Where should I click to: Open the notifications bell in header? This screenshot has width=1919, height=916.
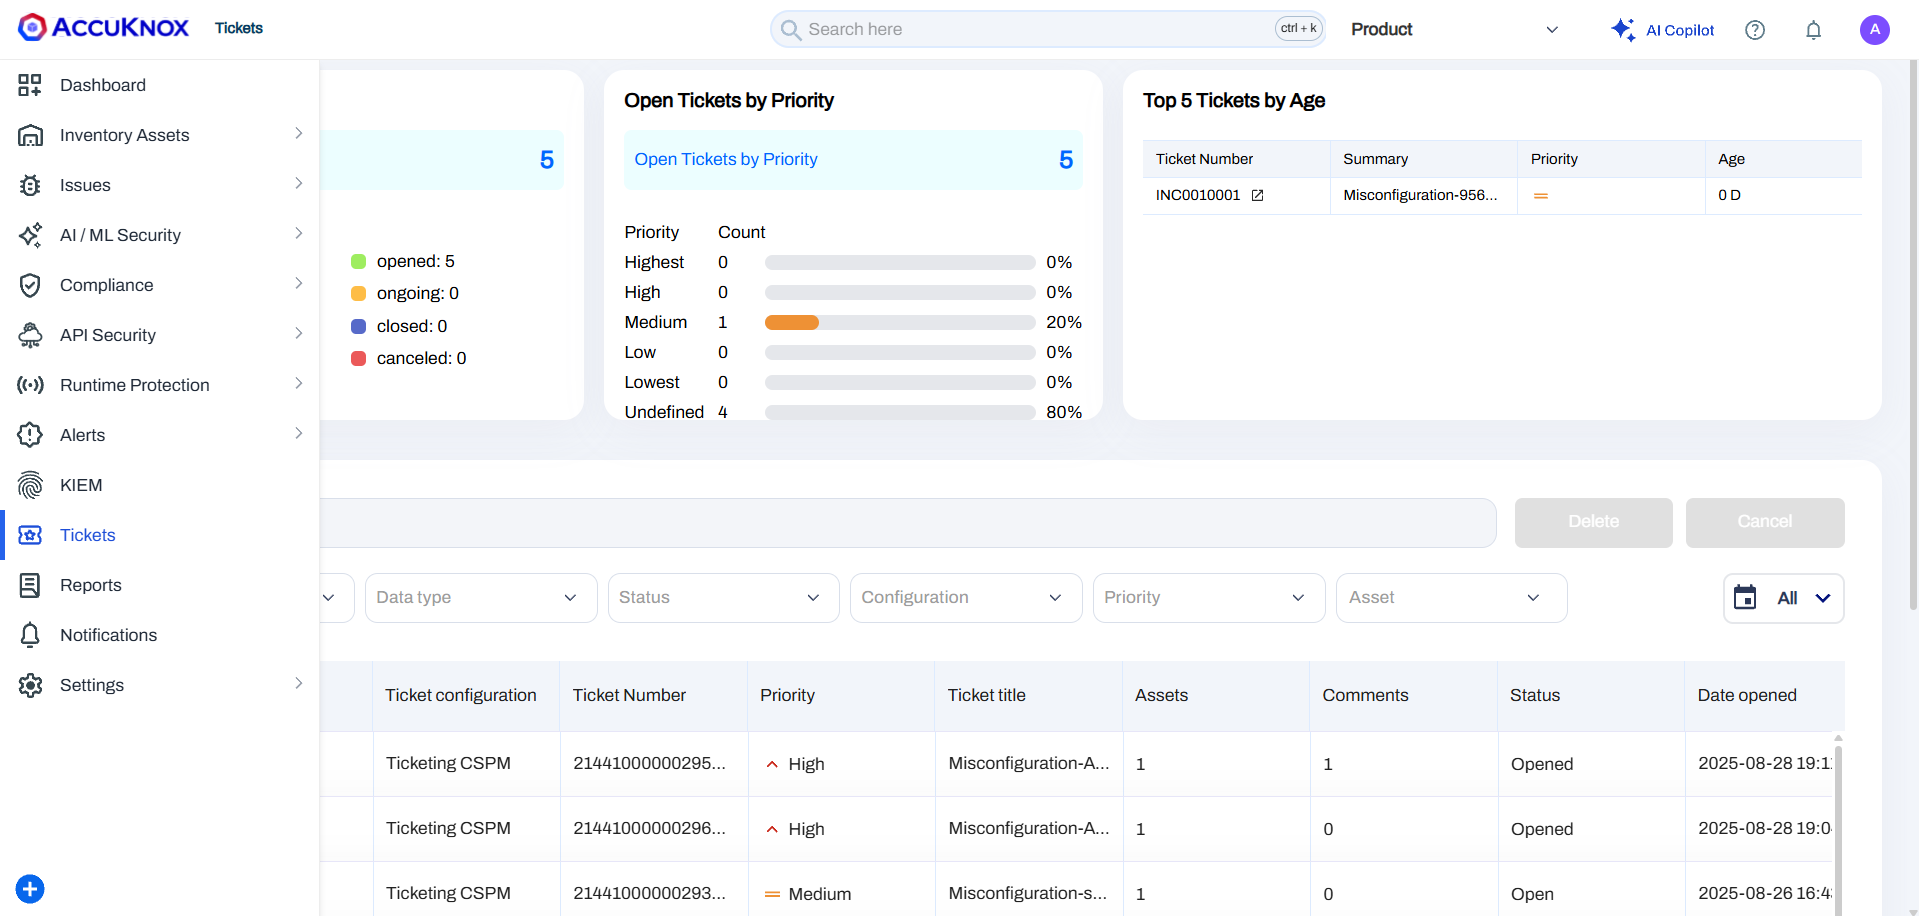coord(1813,30)
